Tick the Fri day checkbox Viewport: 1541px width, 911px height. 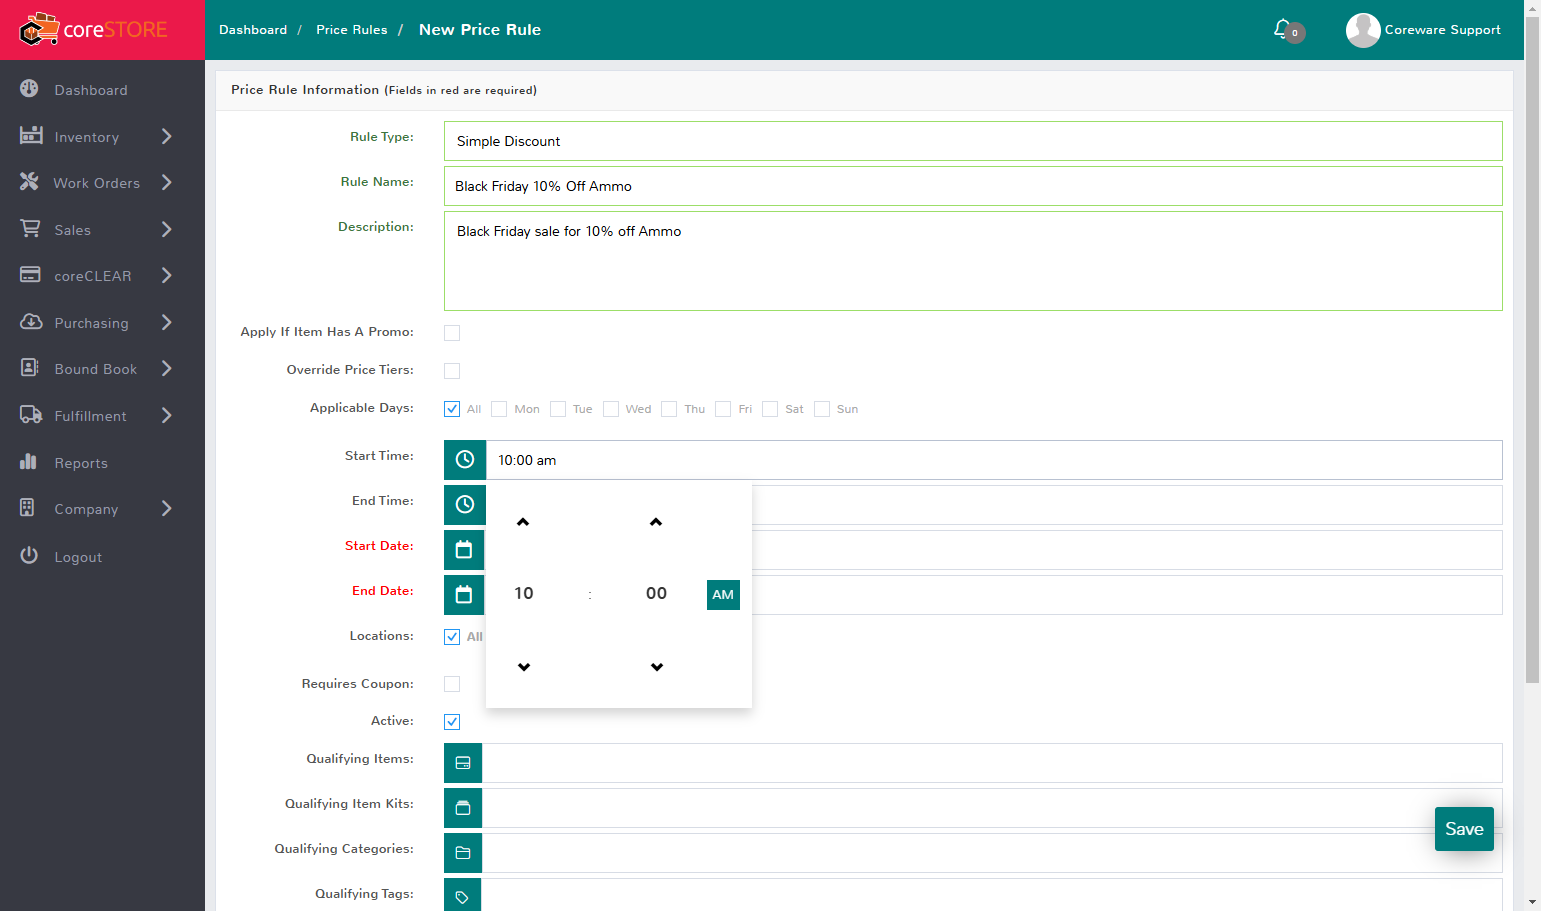coord(723,409)
